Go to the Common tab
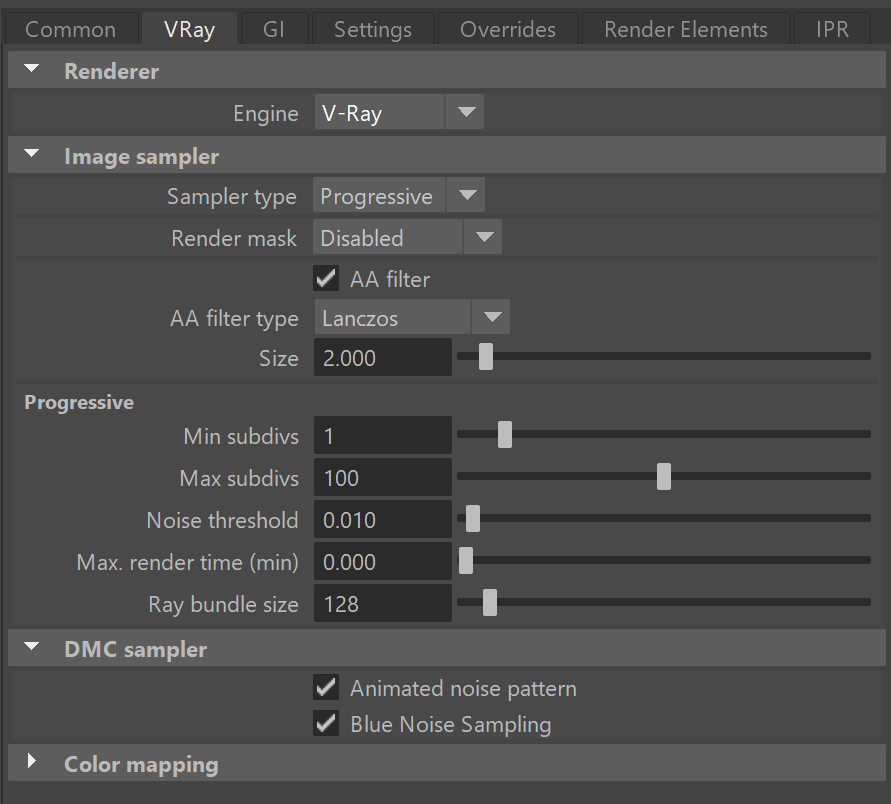891x804 pixels. (x=71, y=29)
